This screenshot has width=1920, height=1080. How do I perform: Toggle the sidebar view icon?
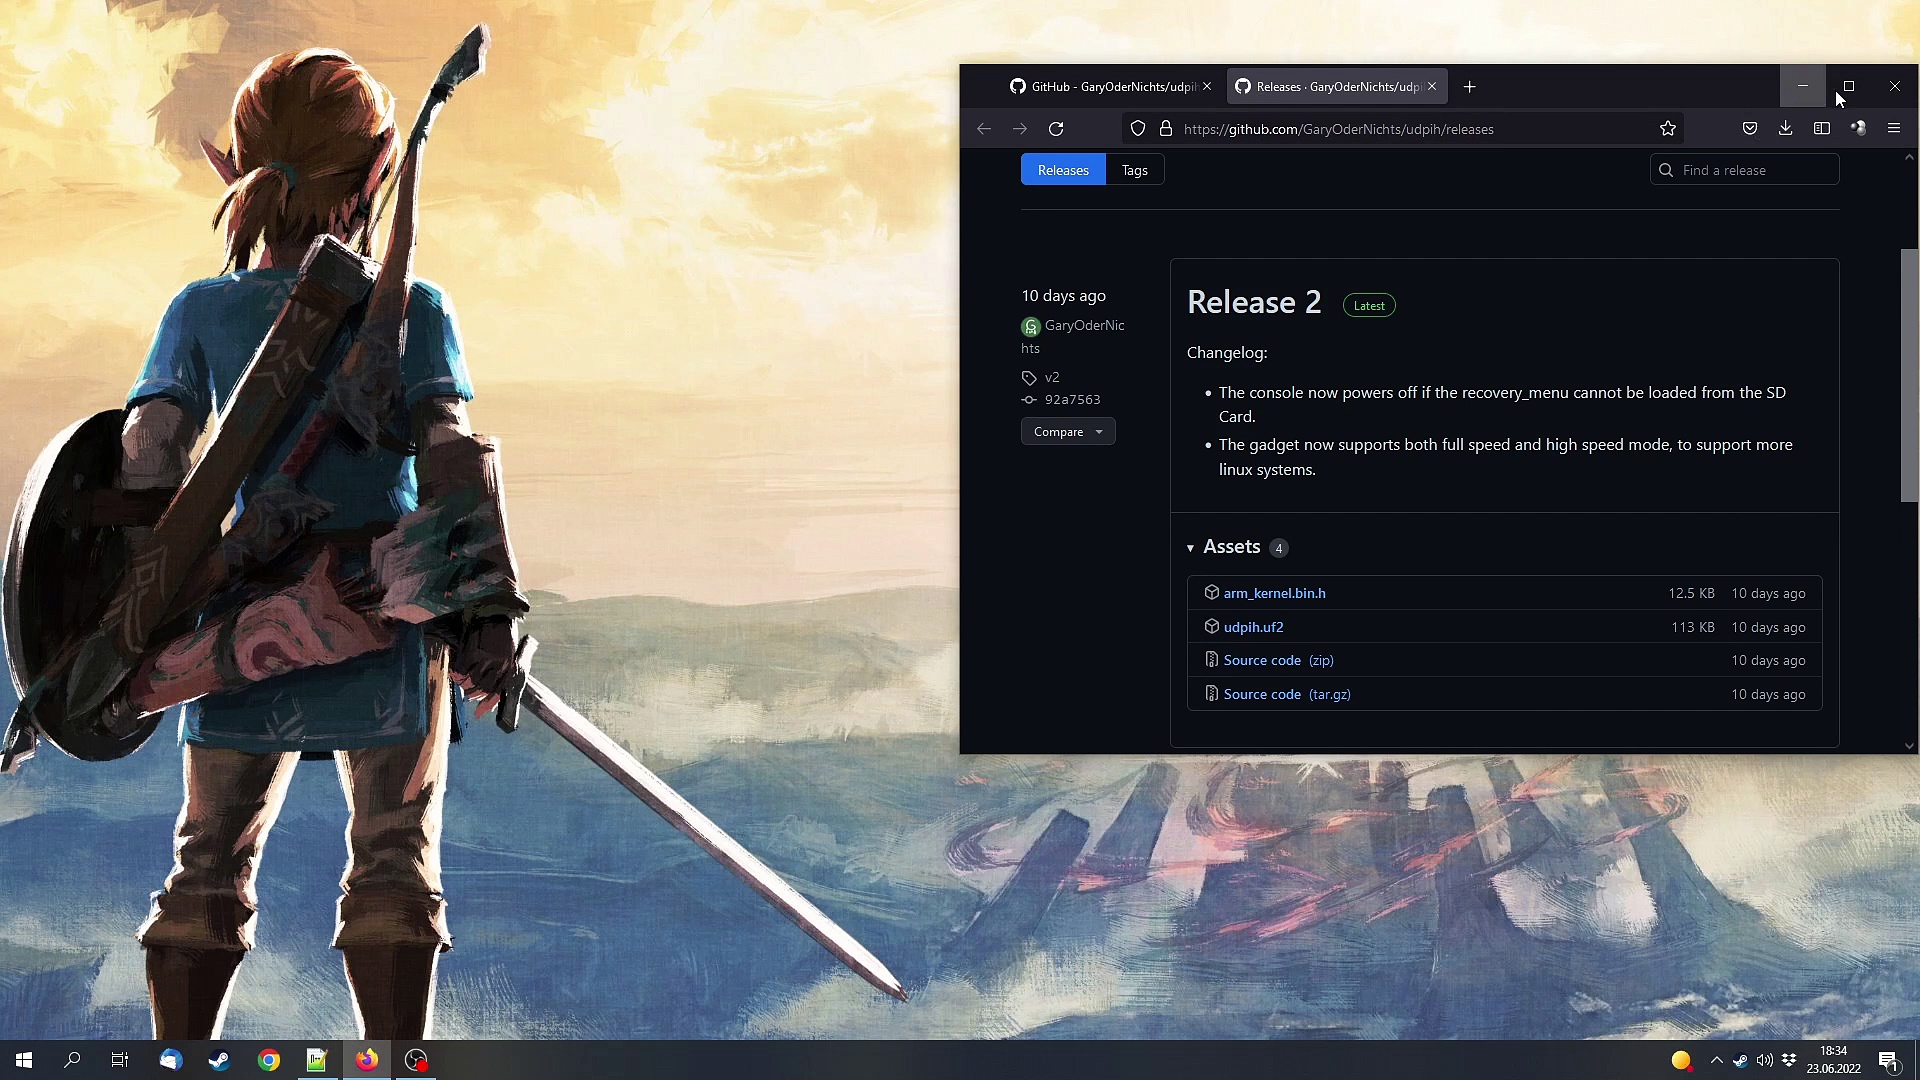(1821, 129)
